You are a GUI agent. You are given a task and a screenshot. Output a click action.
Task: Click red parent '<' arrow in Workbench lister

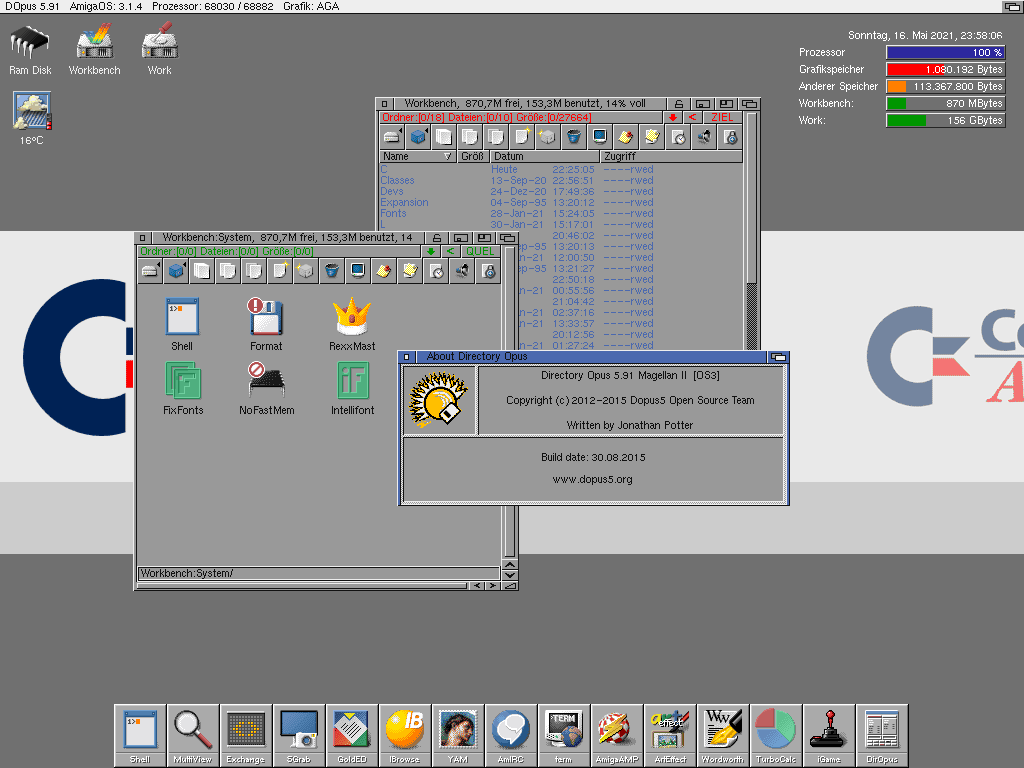tap(692, 118)
